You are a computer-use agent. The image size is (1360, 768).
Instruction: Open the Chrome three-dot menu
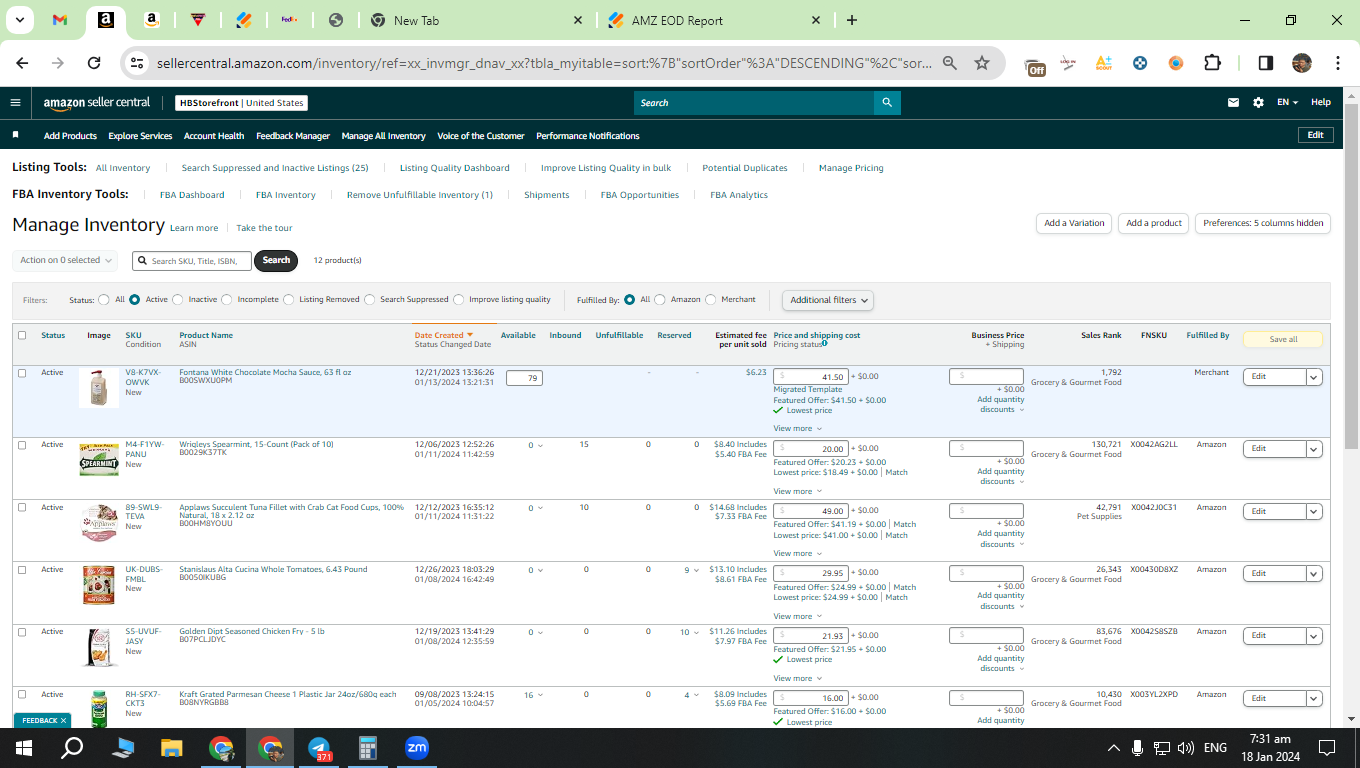tap(1338, 63)
